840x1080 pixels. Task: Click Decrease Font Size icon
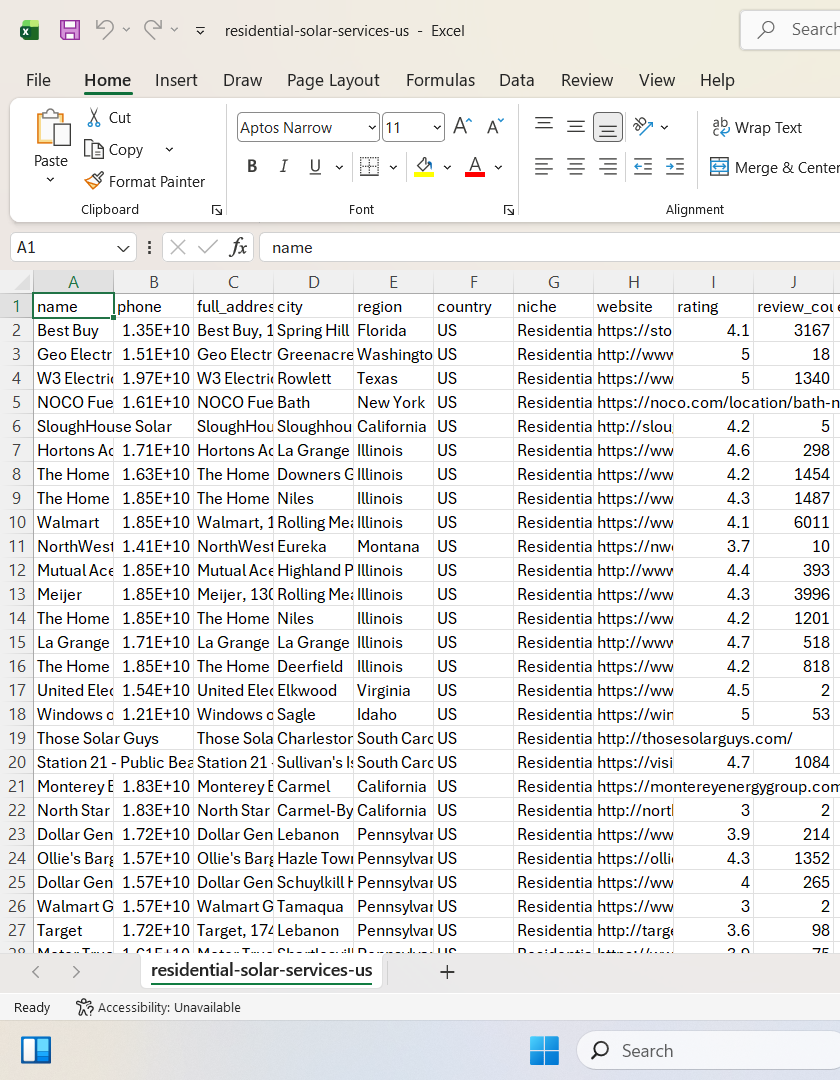point(495,126)
